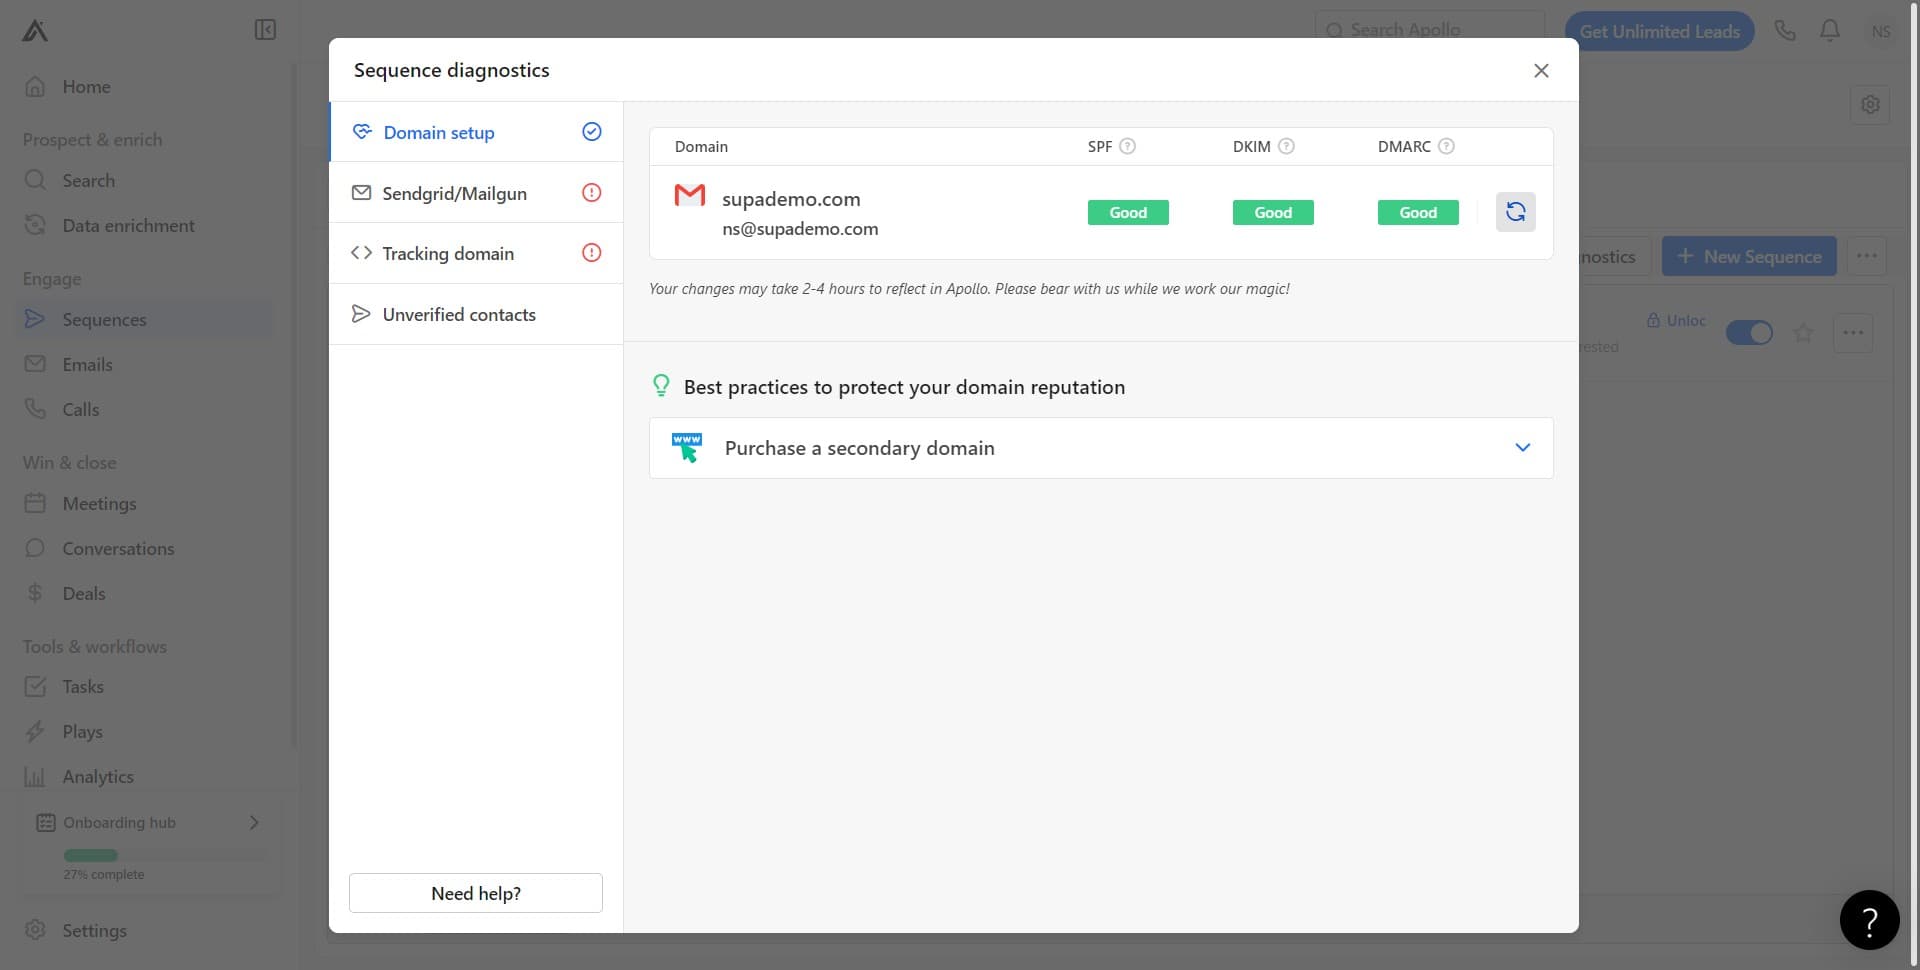Refresh the supademo.com DNS check status
The height and width of the screenshot is (970, 1920).
(1516, 212)
